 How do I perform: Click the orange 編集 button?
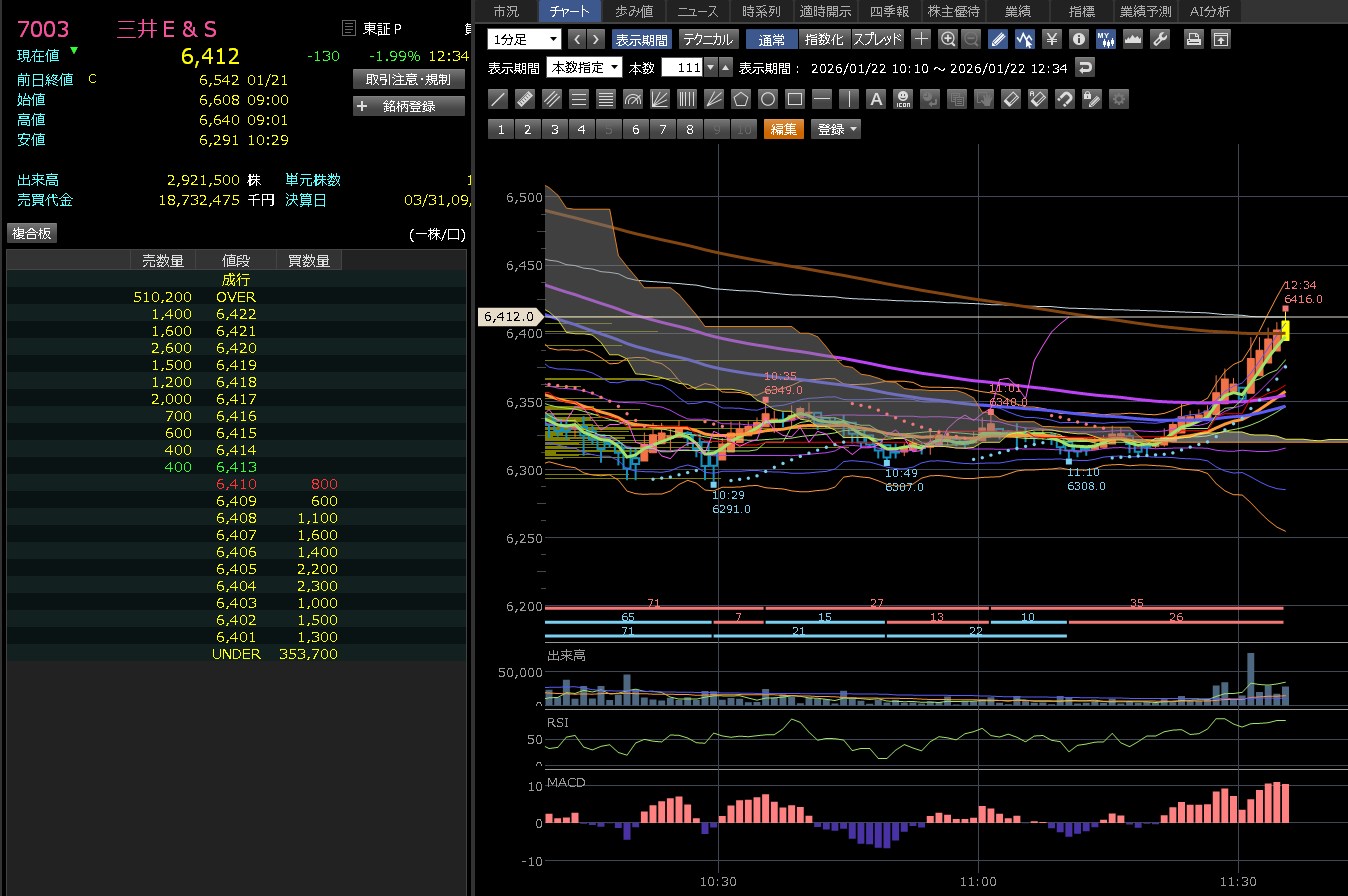point(783,129)
